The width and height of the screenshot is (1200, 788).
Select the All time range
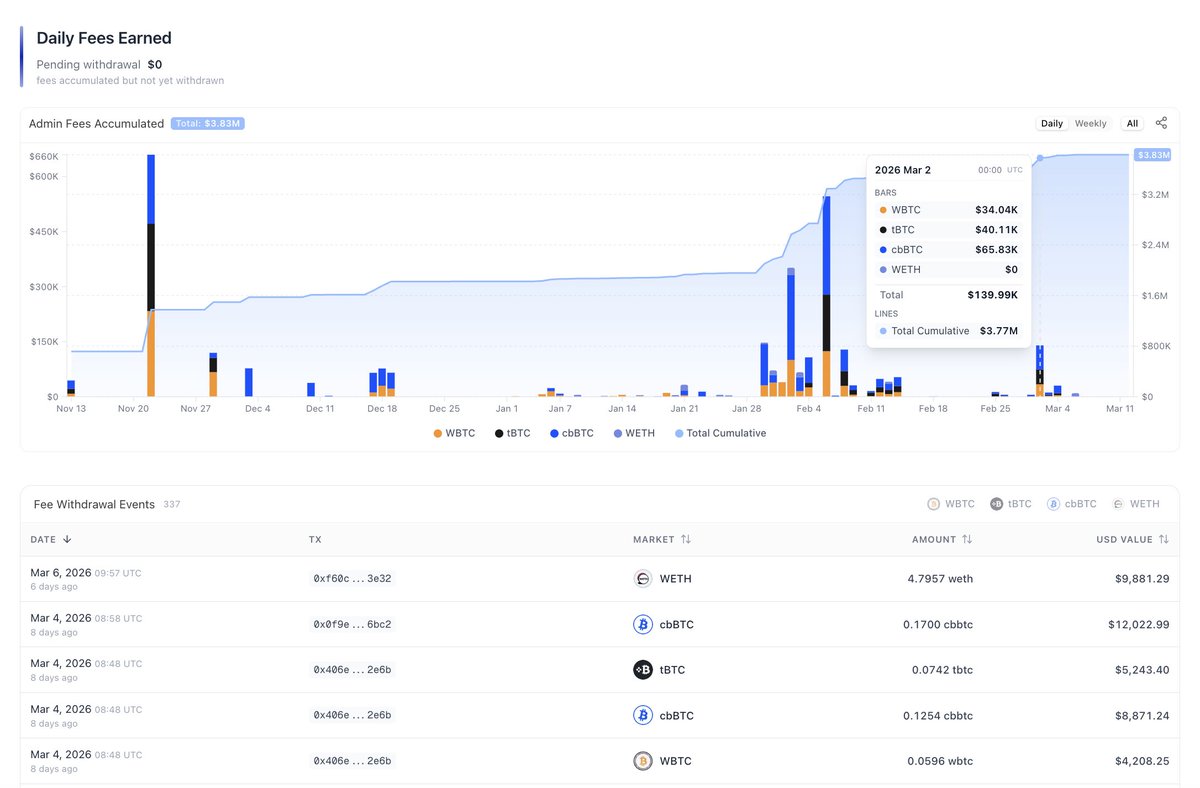[1132, 124]
